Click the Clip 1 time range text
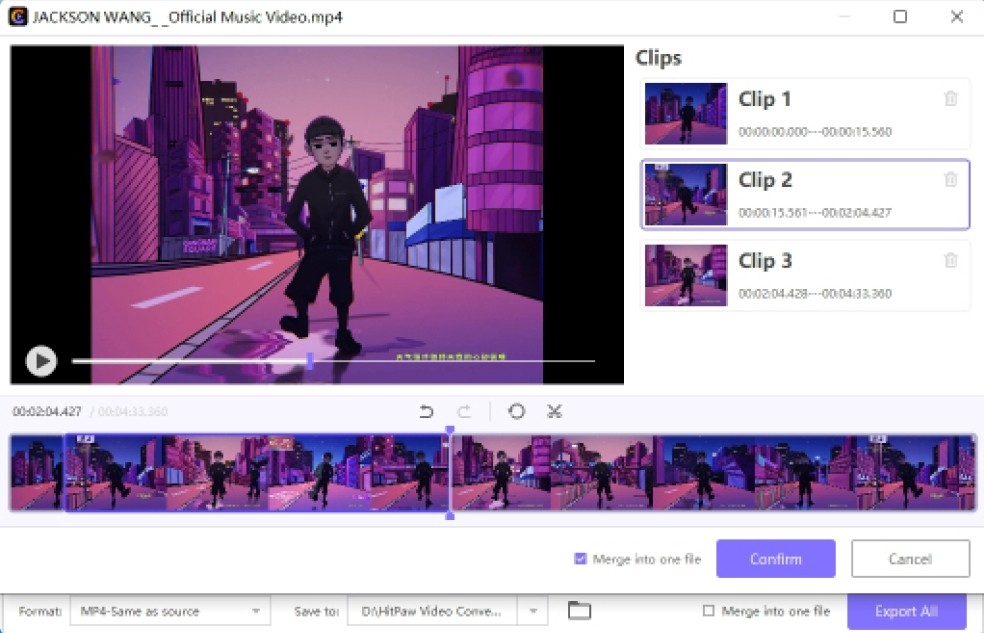This screenshot has width=984, height=633. [815, 132]
